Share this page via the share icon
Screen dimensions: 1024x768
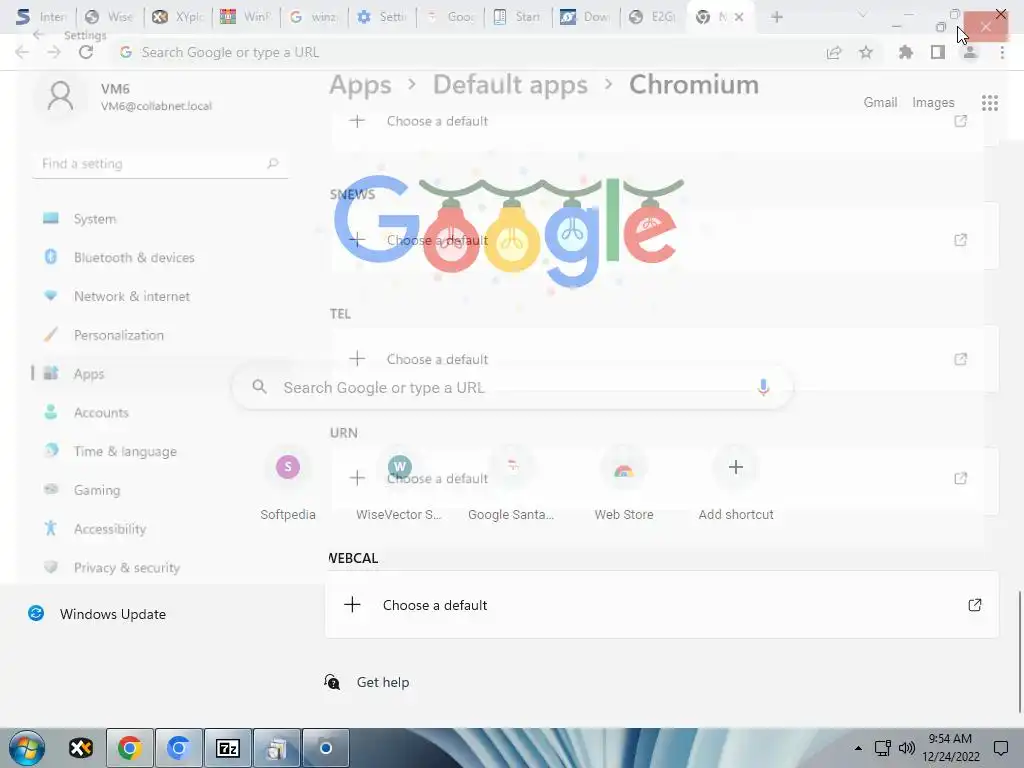click(833, 52)
